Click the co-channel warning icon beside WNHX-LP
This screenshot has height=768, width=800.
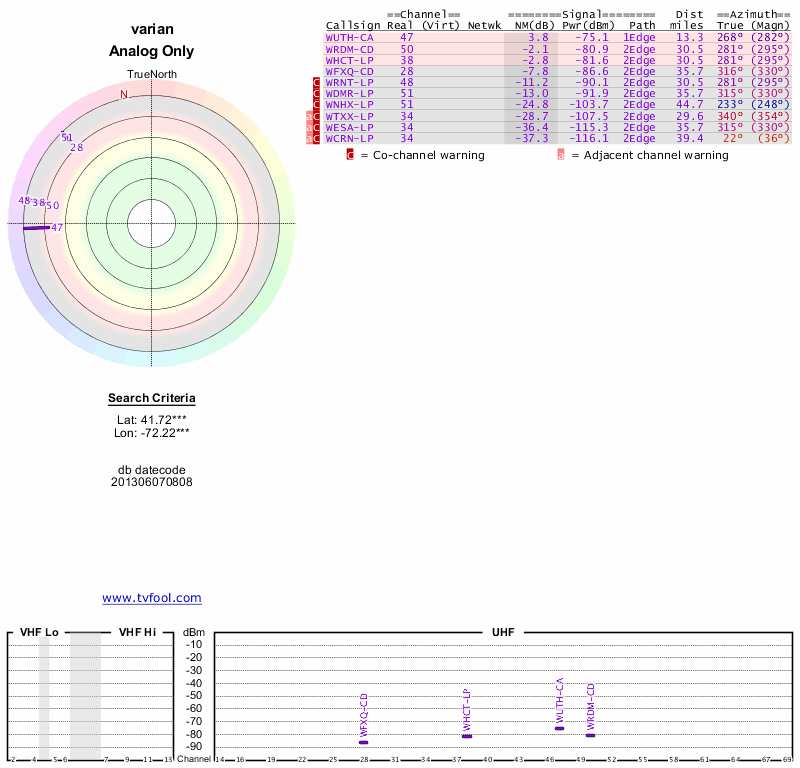click(x=316, y=104)
